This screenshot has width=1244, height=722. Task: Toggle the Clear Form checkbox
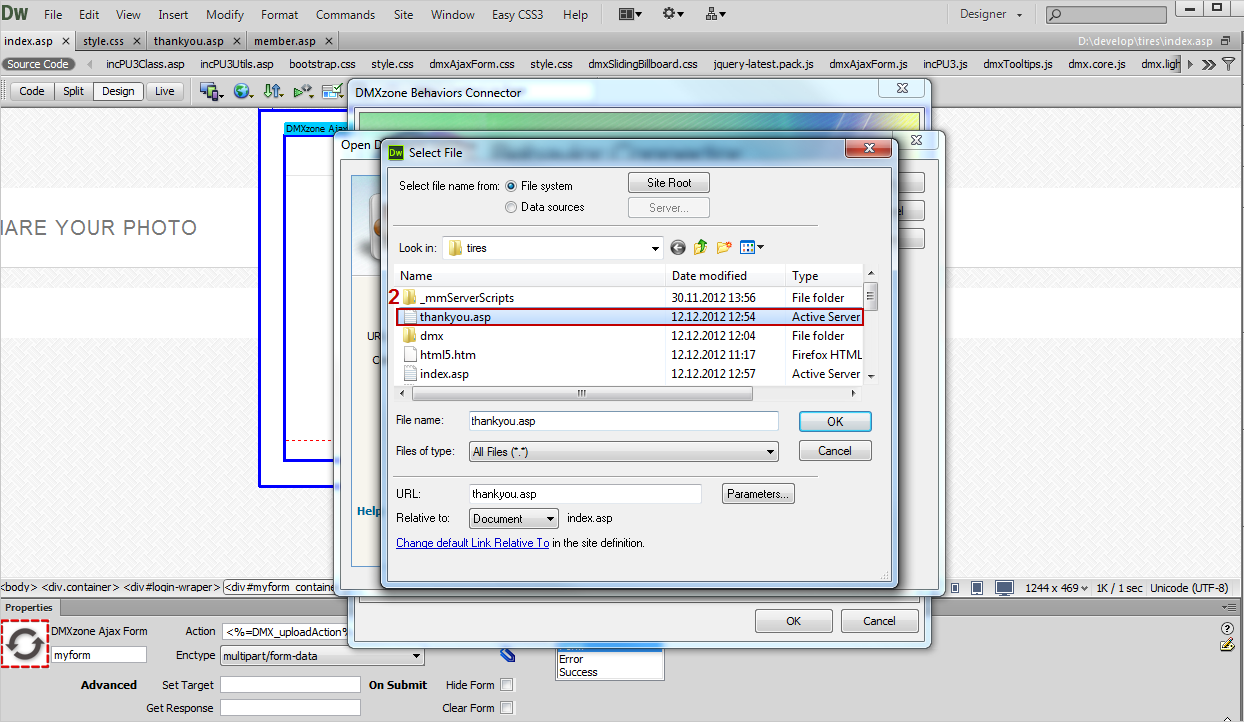pos(507,708)
